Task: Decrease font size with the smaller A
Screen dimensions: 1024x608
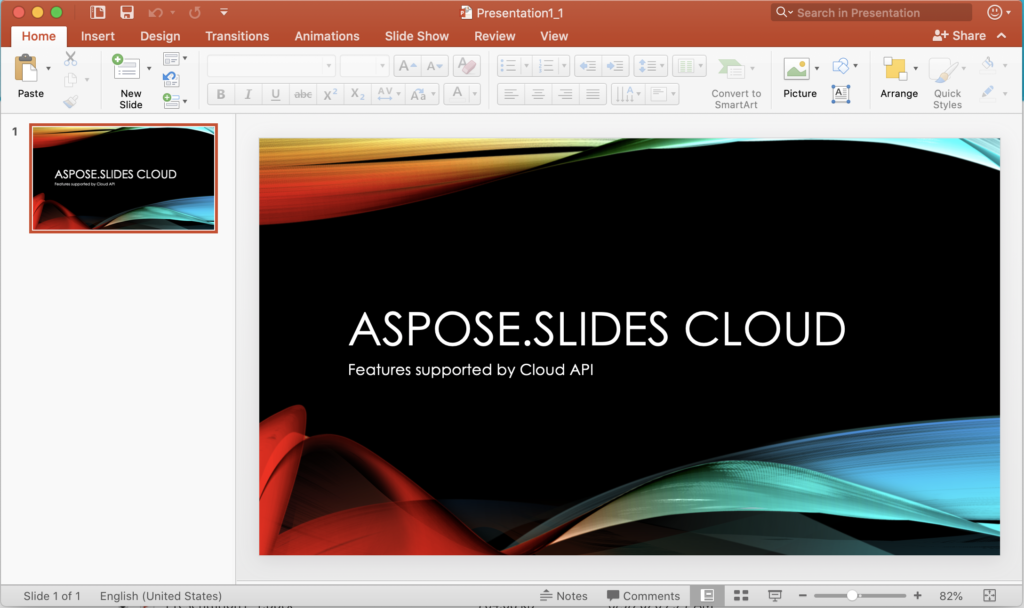Action: pyautogui.click(x=434, y=66)
